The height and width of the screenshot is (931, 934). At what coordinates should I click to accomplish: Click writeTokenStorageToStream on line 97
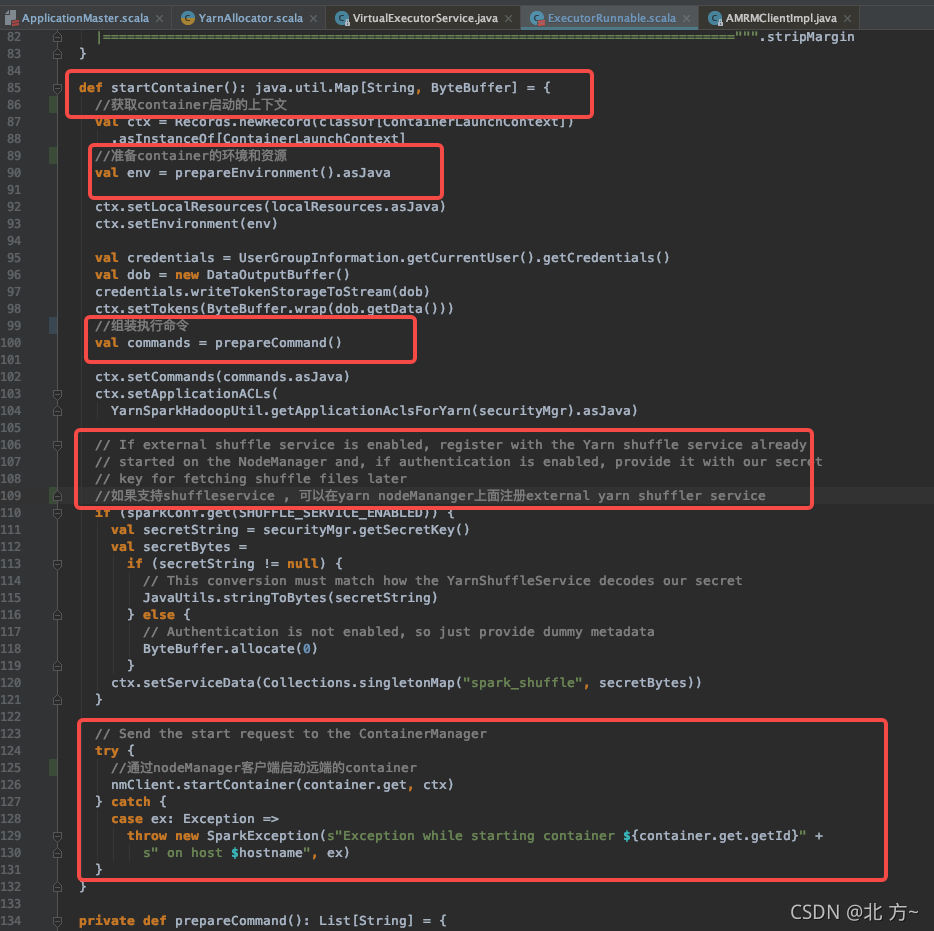pyautogui.click(x=290, y=292)
